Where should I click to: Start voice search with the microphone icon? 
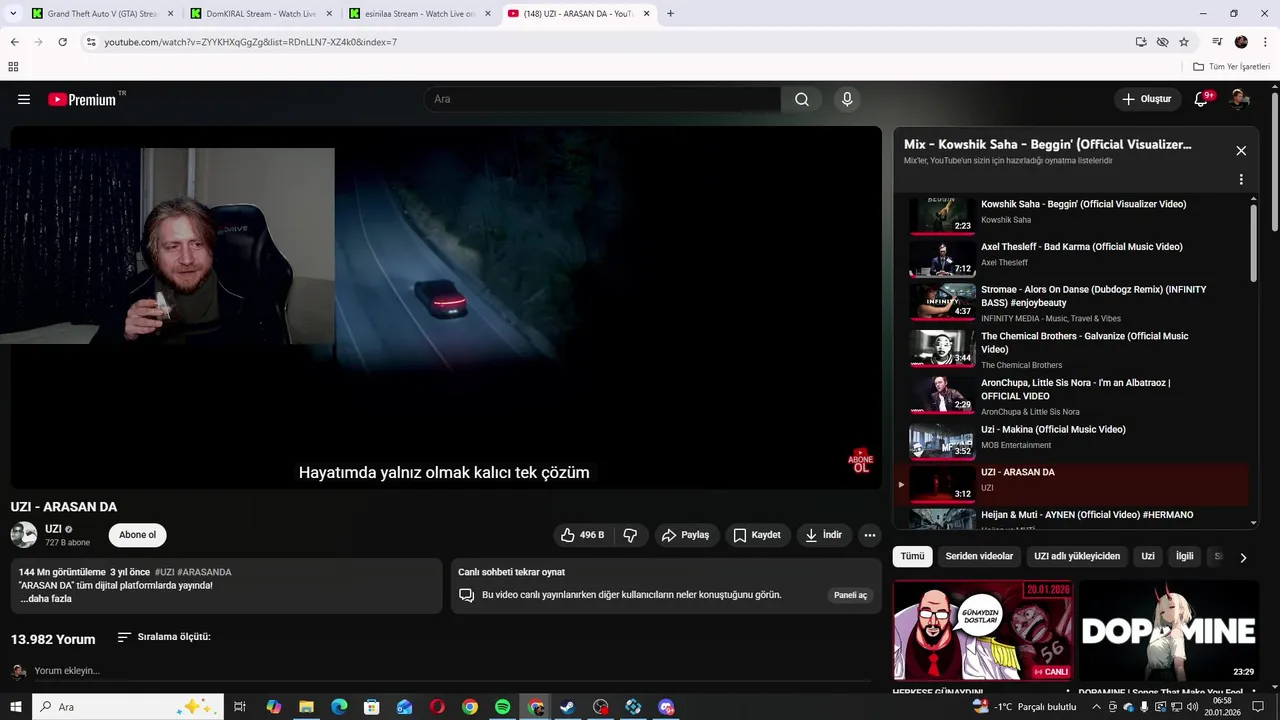[847, 99]
